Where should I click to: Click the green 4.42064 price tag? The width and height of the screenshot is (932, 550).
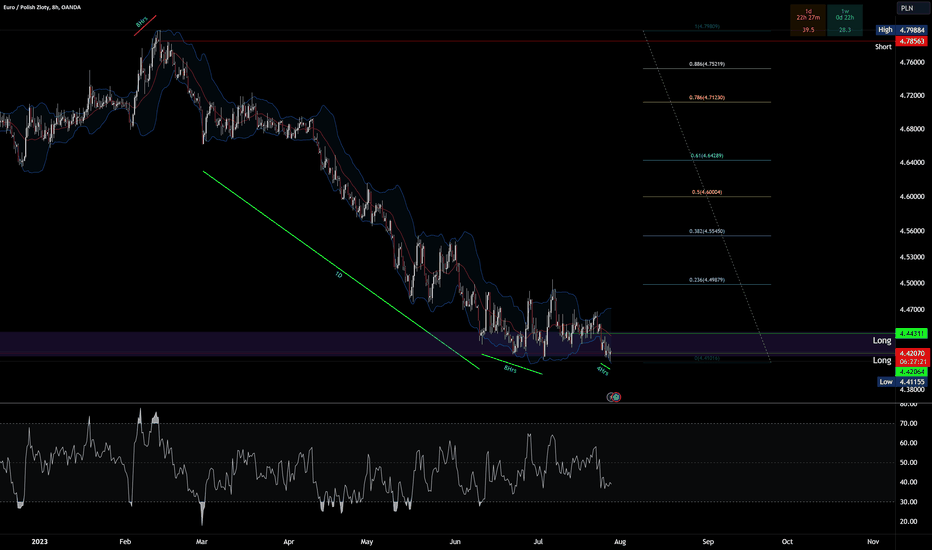point(911,372)
